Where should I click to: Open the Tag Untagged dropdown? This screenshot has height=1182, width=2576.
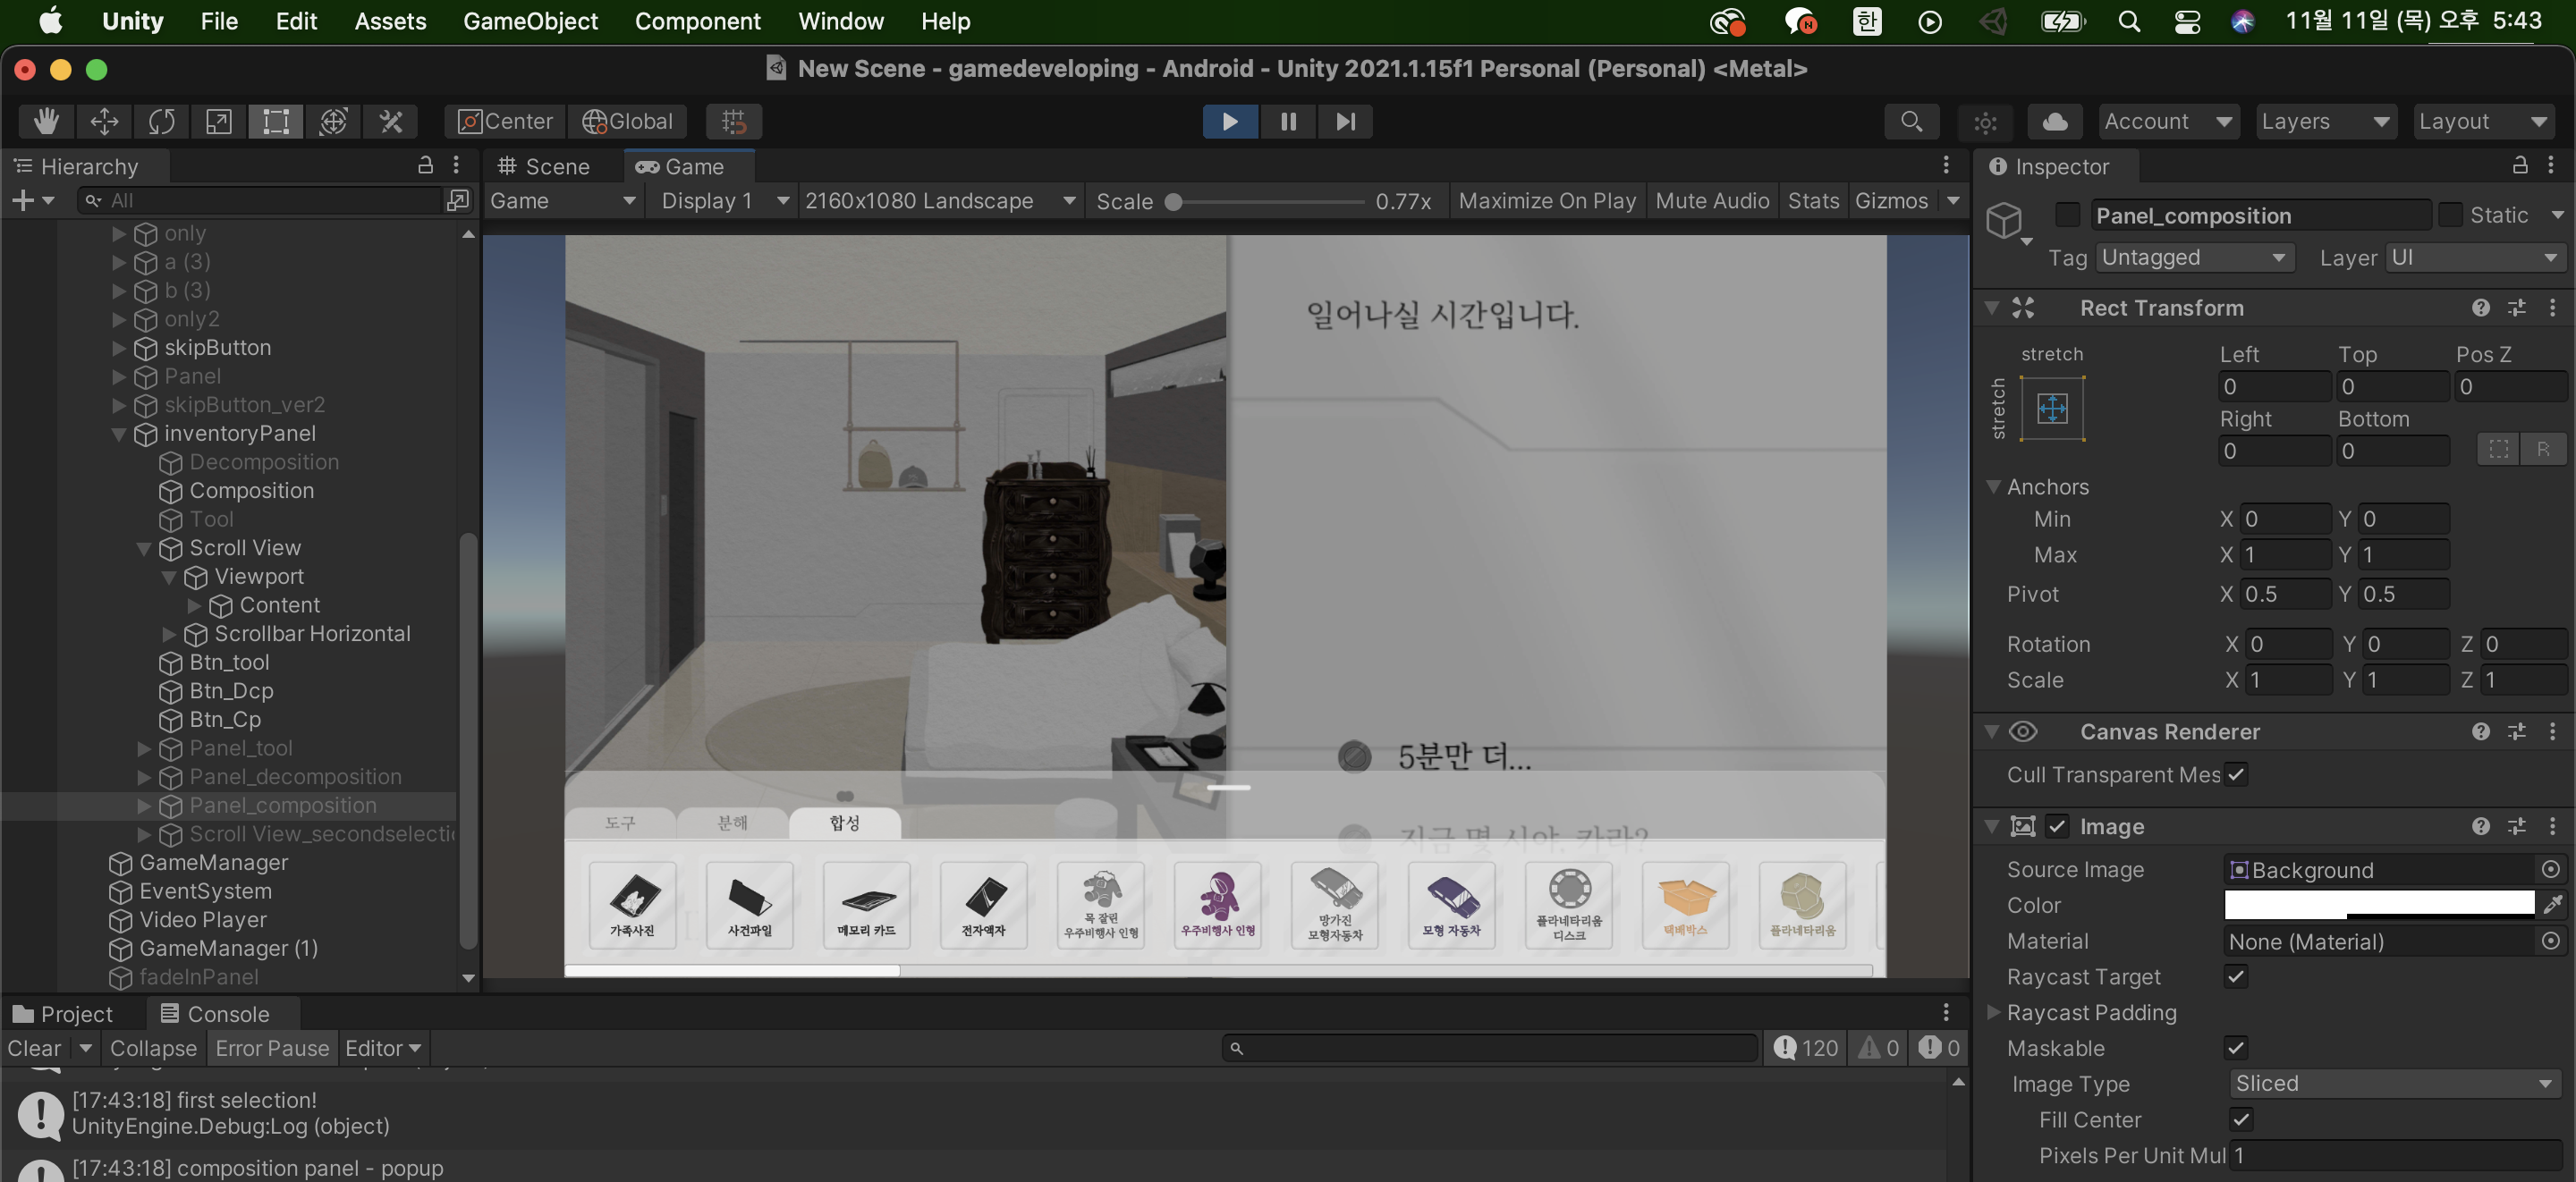click(2194, 257)
